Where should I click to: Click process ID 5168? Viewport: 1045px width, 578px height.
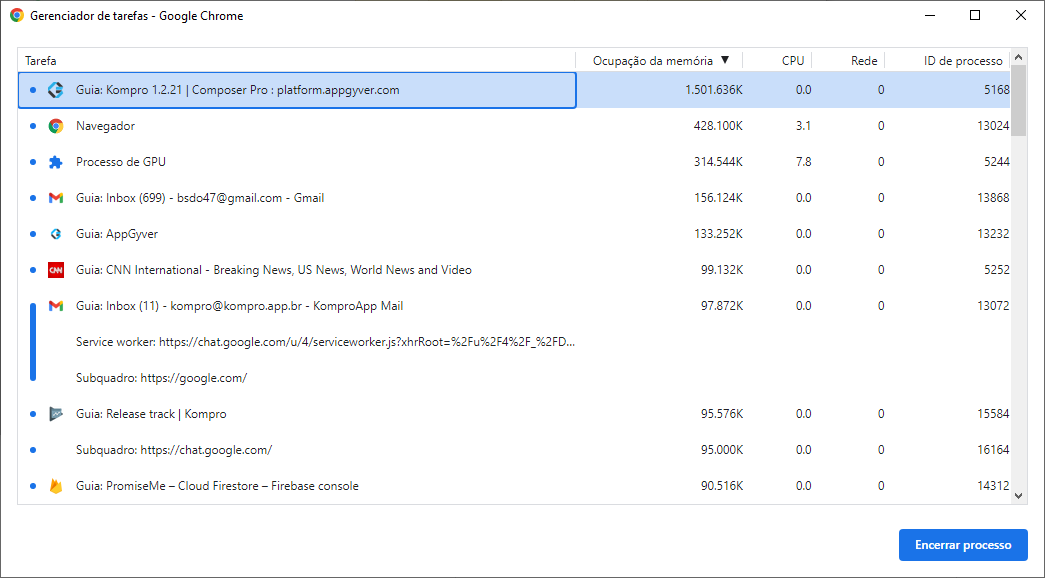tap(996, 90)
